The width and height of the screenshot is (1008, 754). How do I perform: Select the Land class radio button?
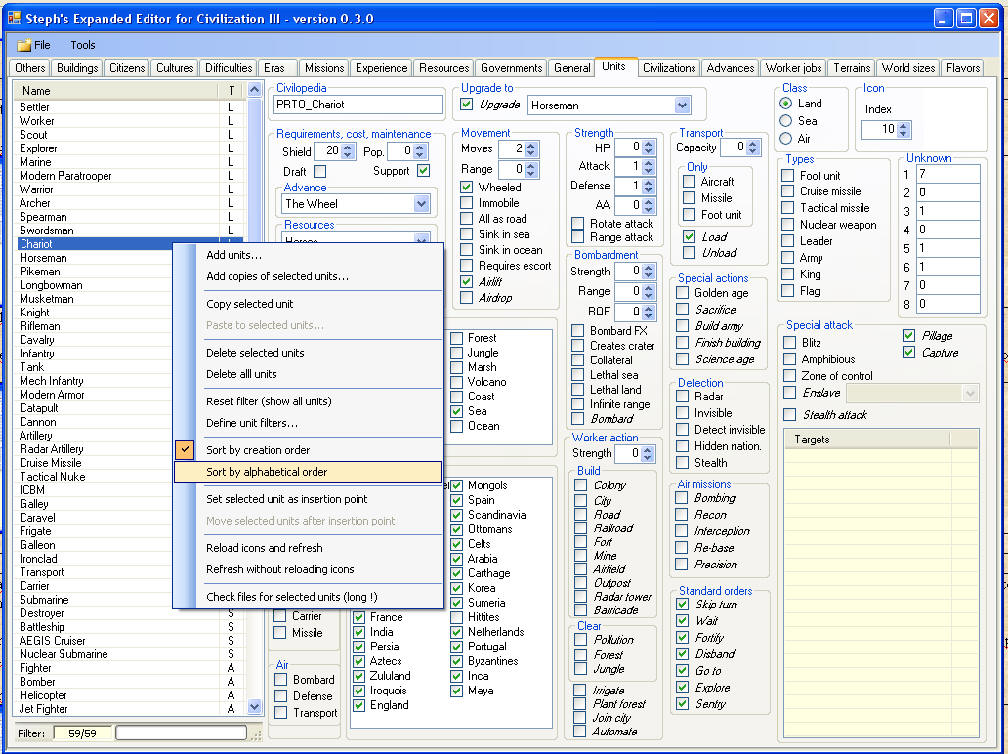click(785, 103)
